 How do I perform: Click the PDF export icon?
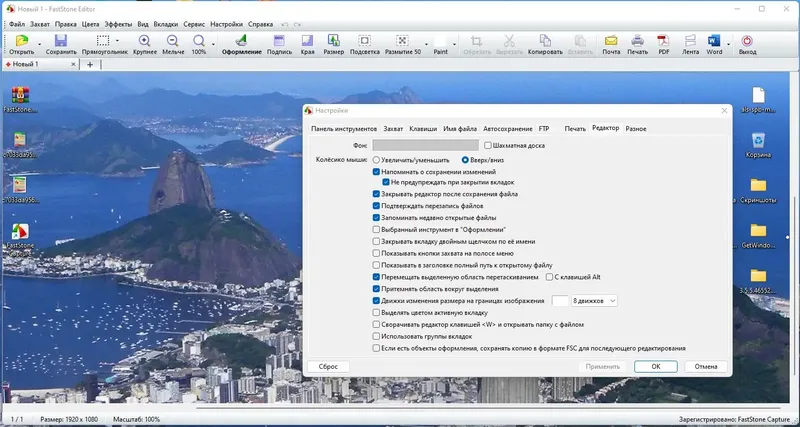(x=663, y=42)
